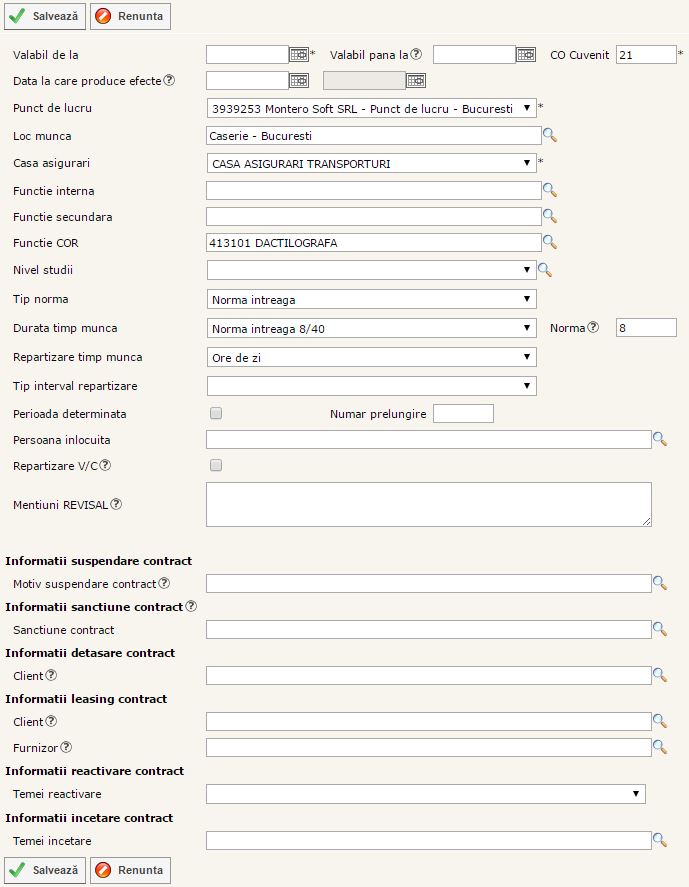Click search icon next to Loc munca
The width and height of the screenshot is (689, 887).
(549, 134)
